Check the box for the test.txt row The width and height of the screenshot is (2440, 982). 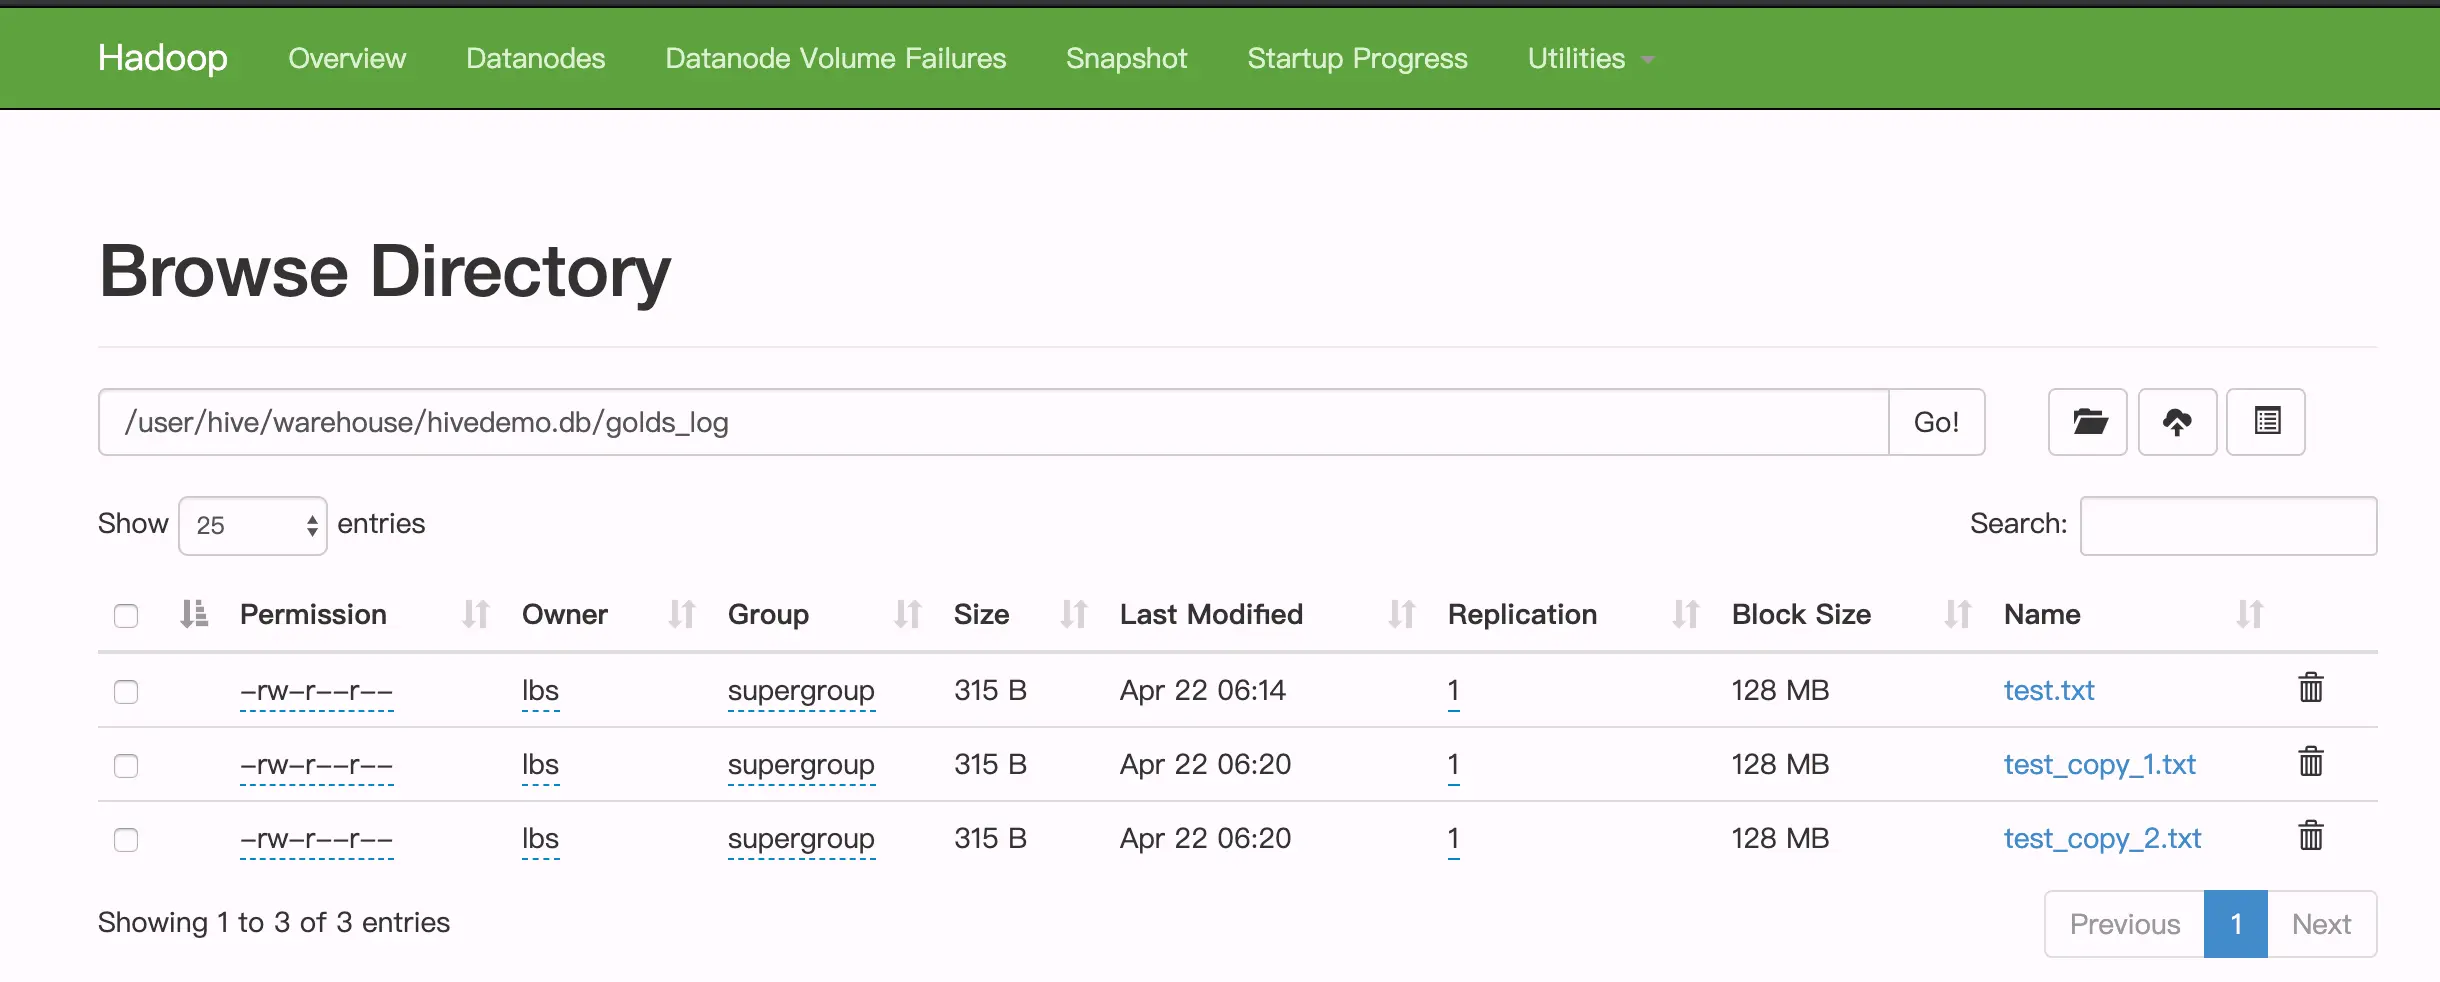pyautogui.click(x=126, y=692)
